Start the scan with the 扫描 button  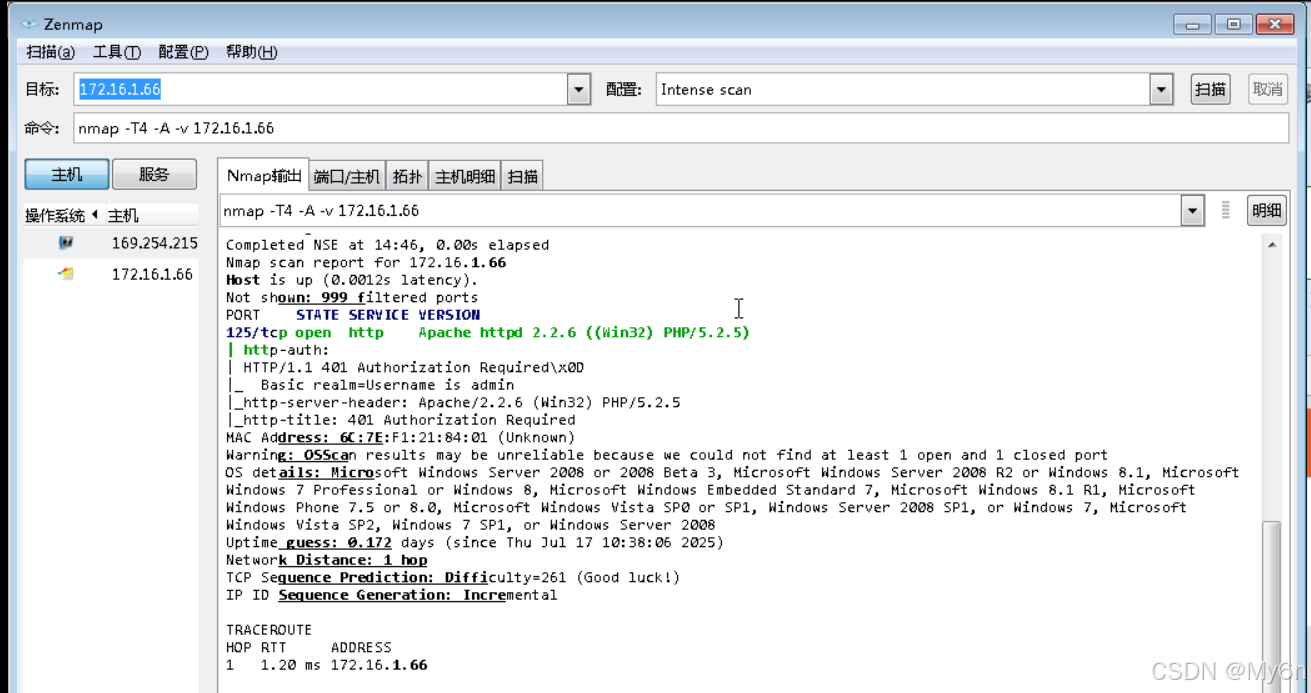[1210, 89]
